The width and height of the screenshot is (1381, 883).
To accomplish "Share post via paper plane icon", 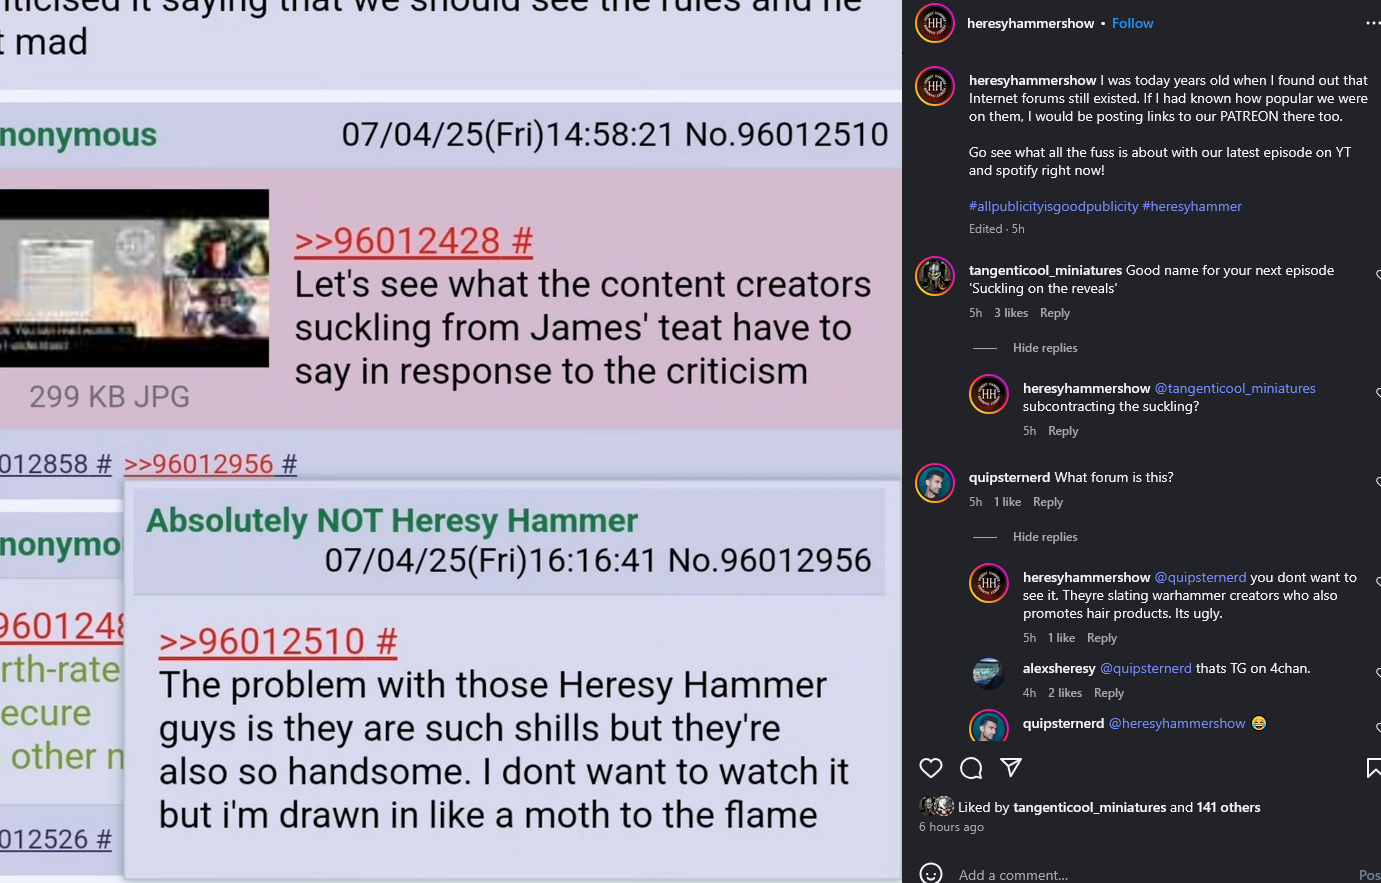I will (x=1011, y=768).
